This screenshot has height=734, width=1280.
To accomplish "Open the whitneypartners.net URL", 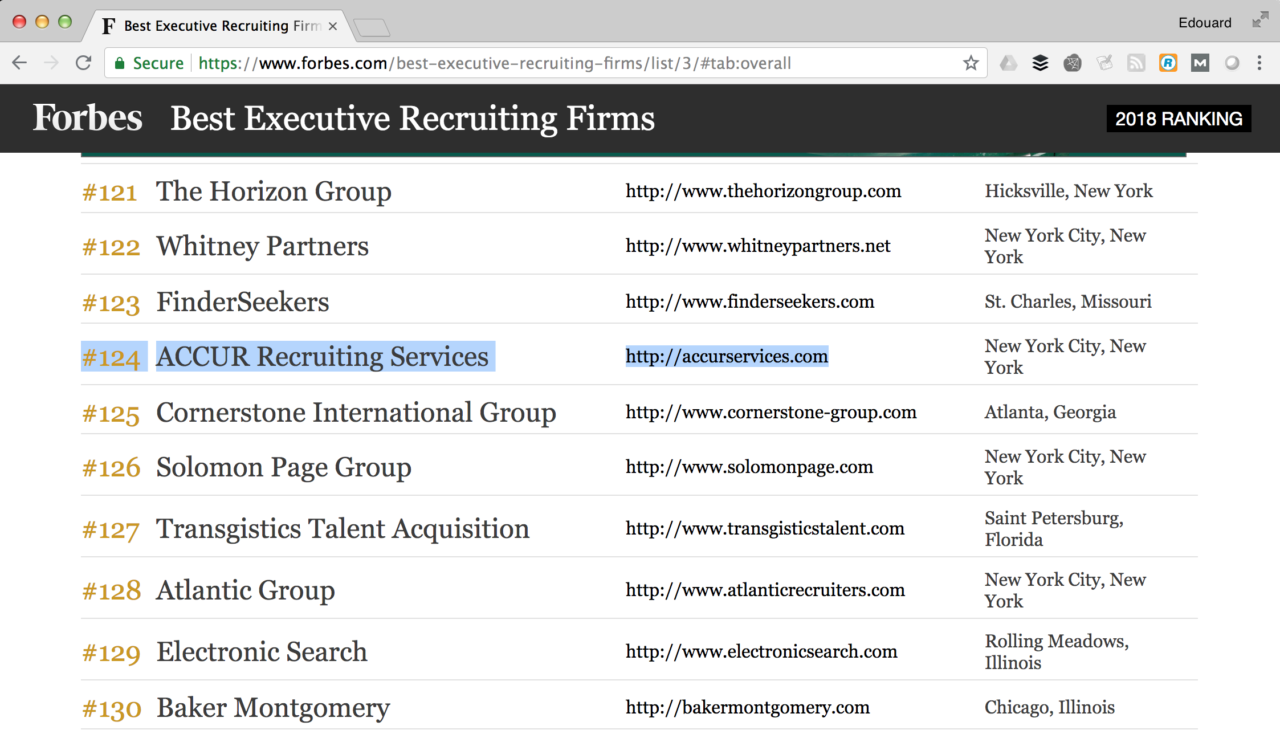I will tap(758, 246).
